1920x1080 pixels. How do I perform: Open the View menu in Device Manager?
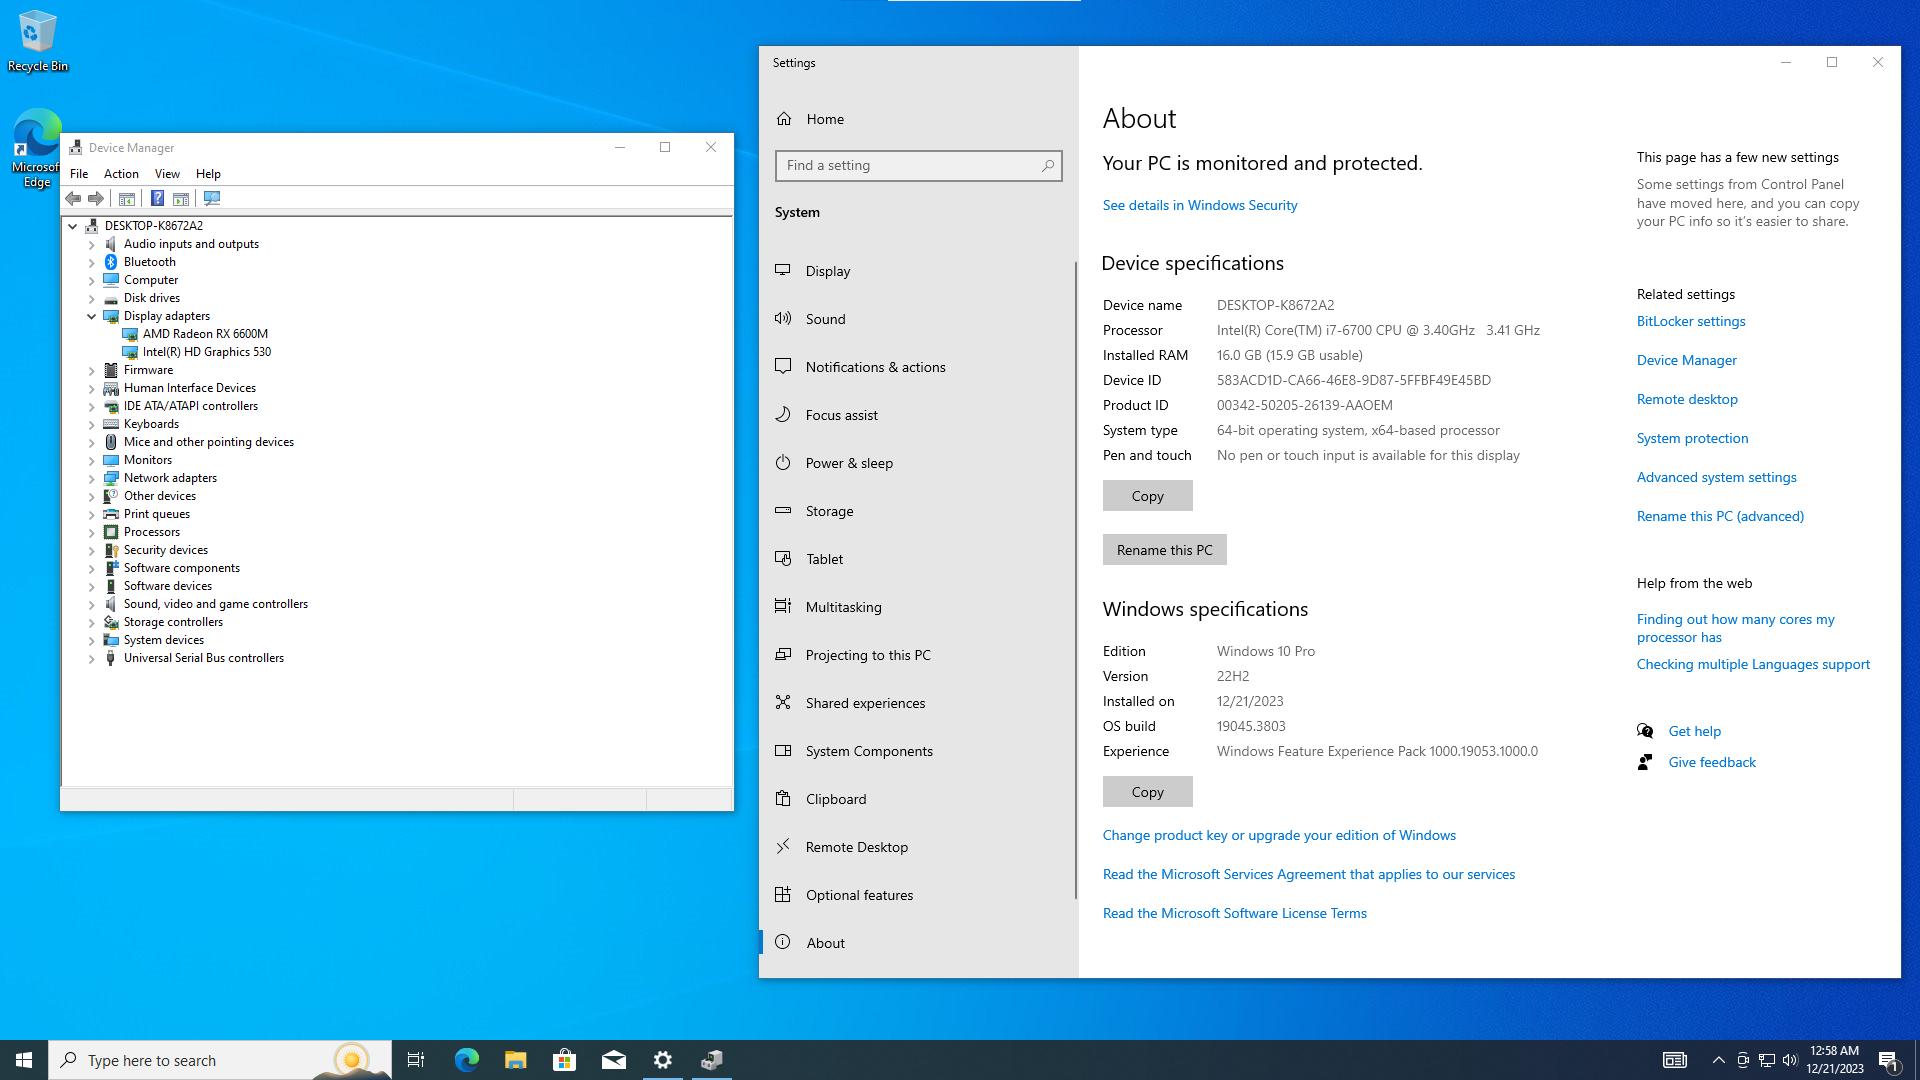[x=167, y=174]
